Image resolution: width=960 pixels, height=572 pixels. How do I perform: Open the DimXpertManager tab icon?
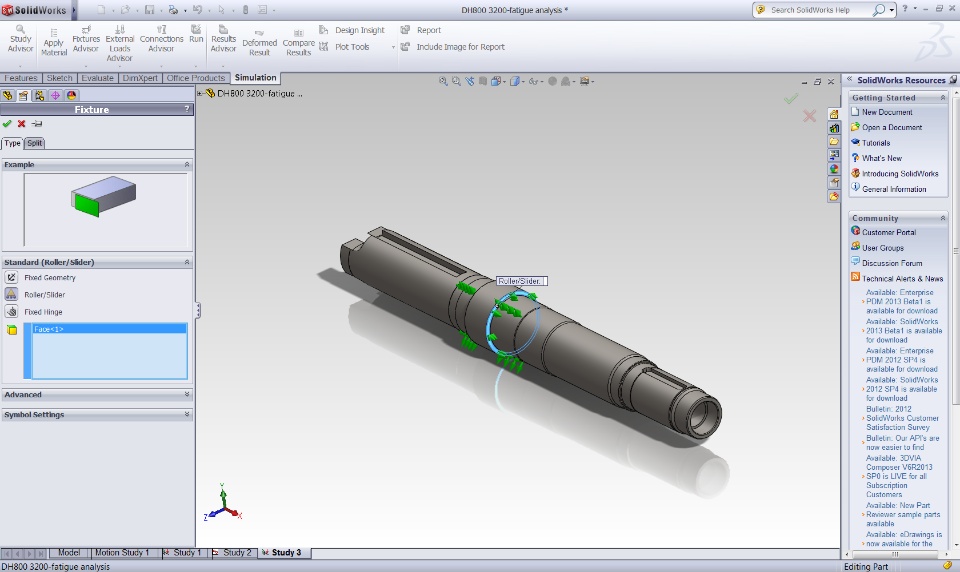click(55, 96)
